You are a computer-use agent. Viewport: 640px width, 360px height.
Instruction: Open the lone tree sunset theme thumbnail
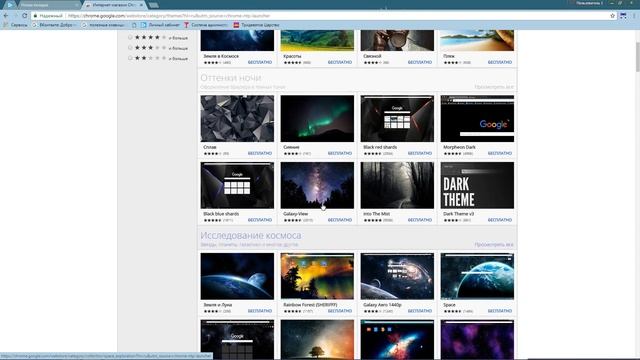[x=317, y=340]
